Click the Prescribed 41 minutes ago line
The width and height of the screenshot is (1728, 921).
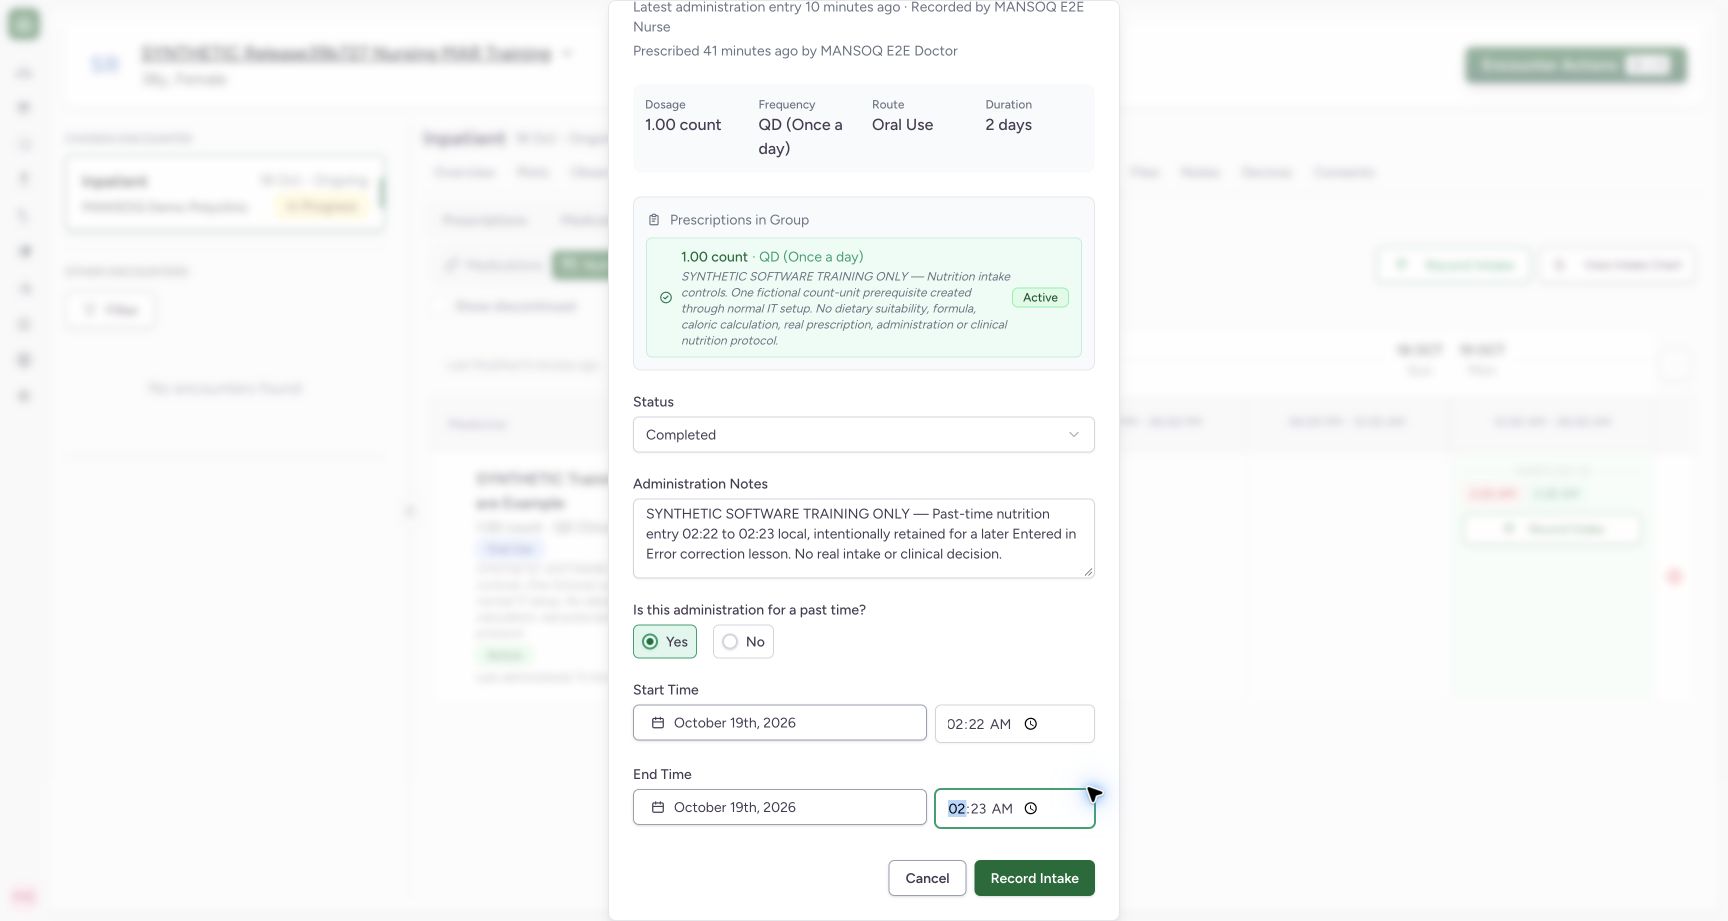795,51
